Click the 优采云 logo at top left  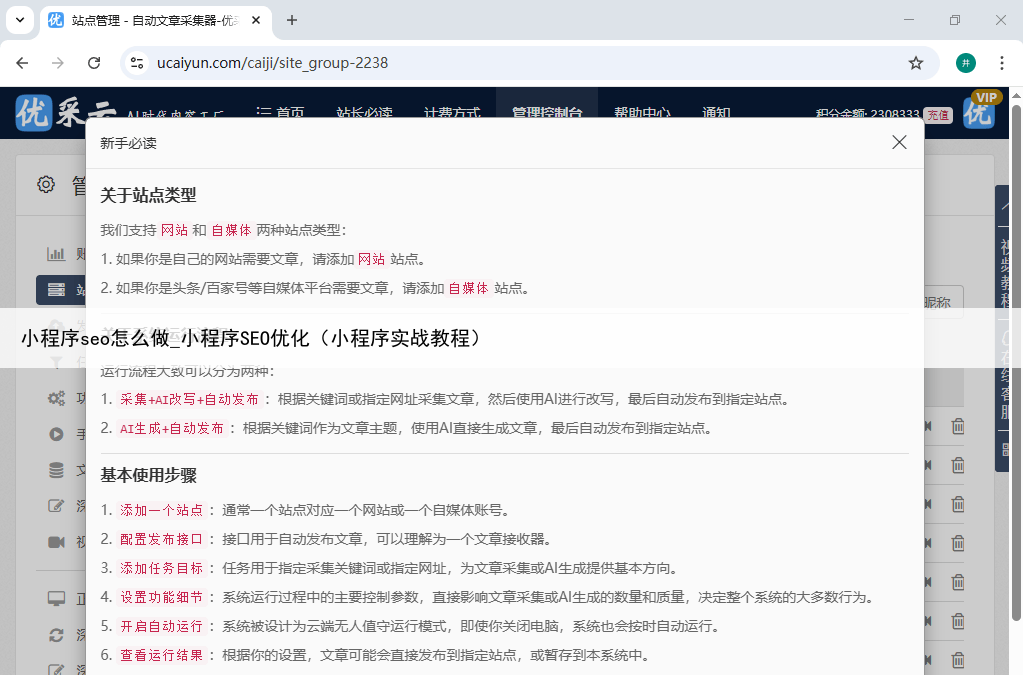[x=67, y=113]
